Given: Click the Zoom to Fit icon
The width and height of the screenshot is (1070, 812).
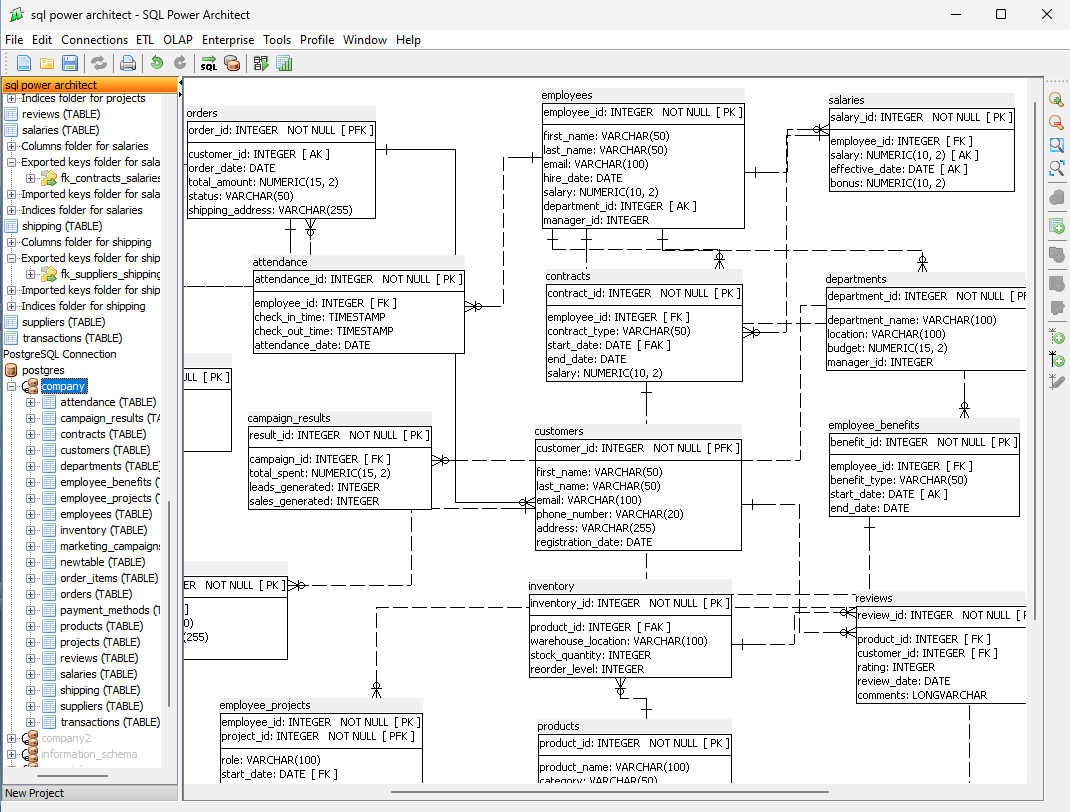Looking at the screenshot, I should click(x=1056, y=167).
